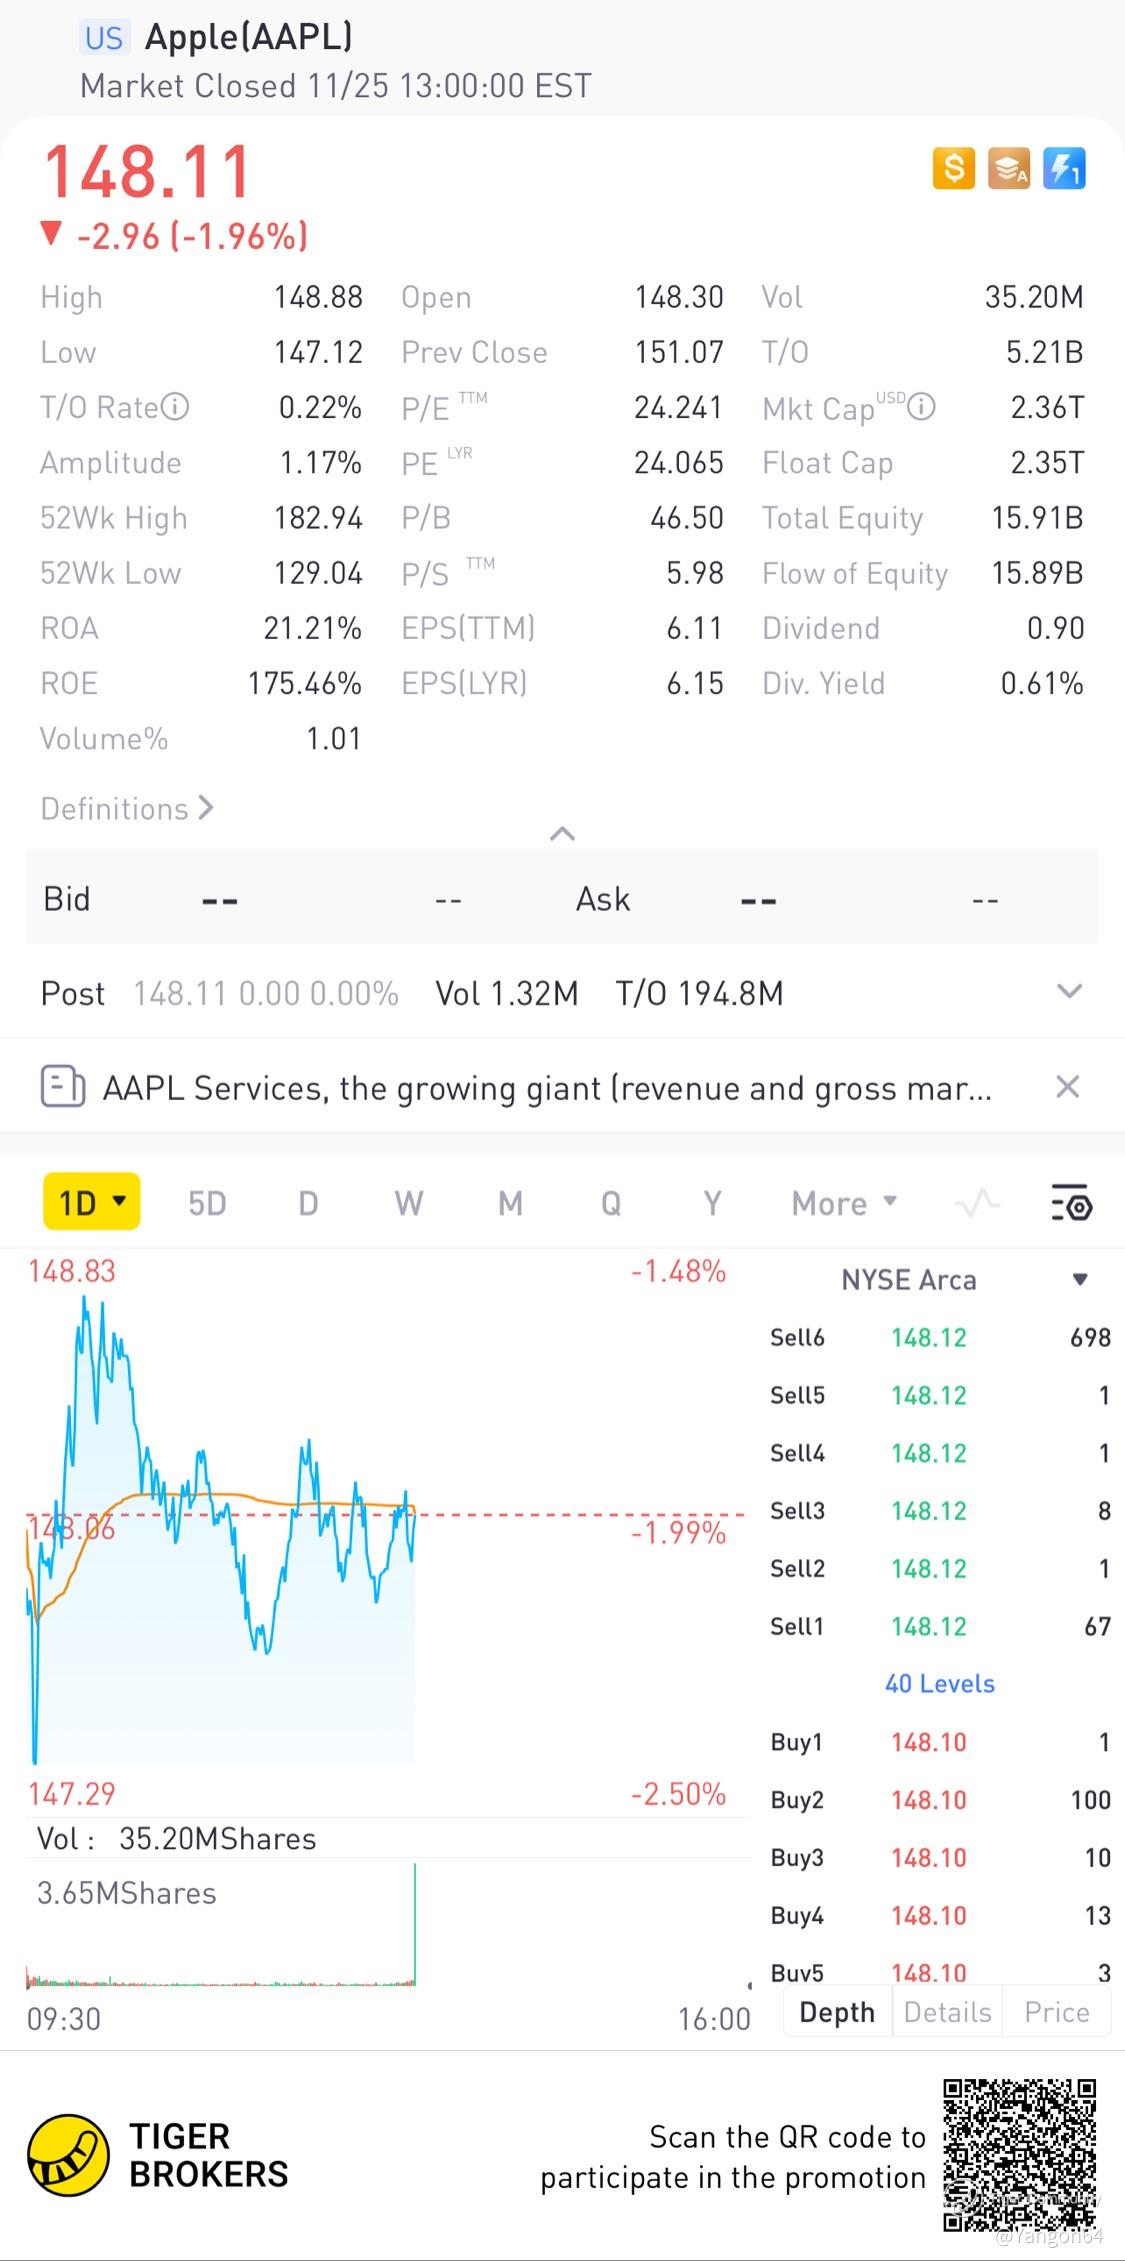Open the More timeframes dropdown

click(x=844, y=1203)
